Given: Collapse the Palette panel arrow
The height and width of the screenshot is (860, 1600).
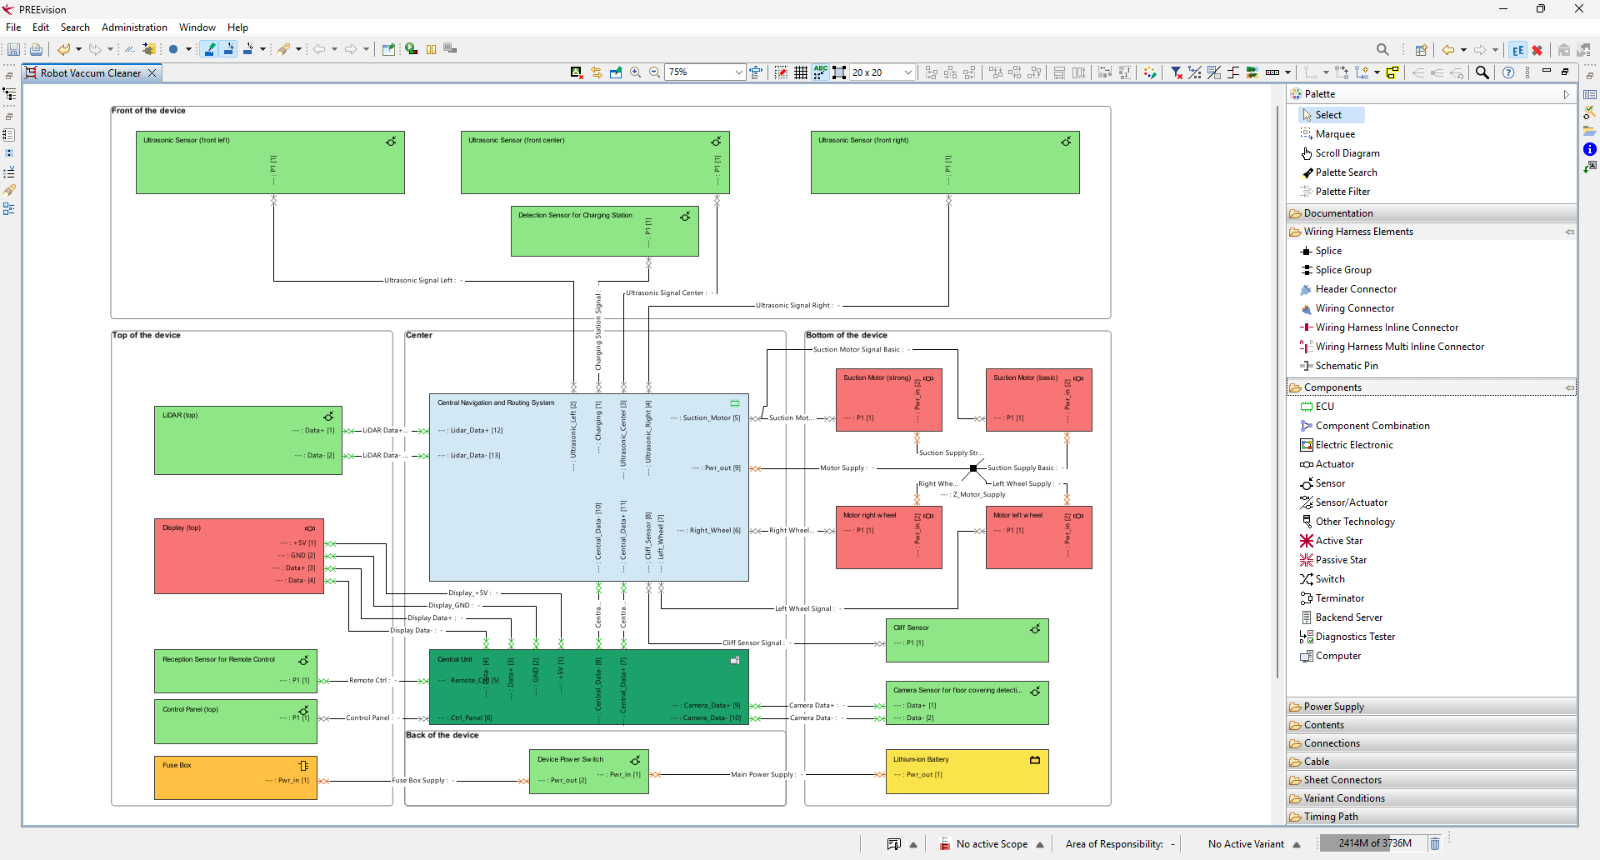Looking at the screenshot, I should click(1566, 94).
